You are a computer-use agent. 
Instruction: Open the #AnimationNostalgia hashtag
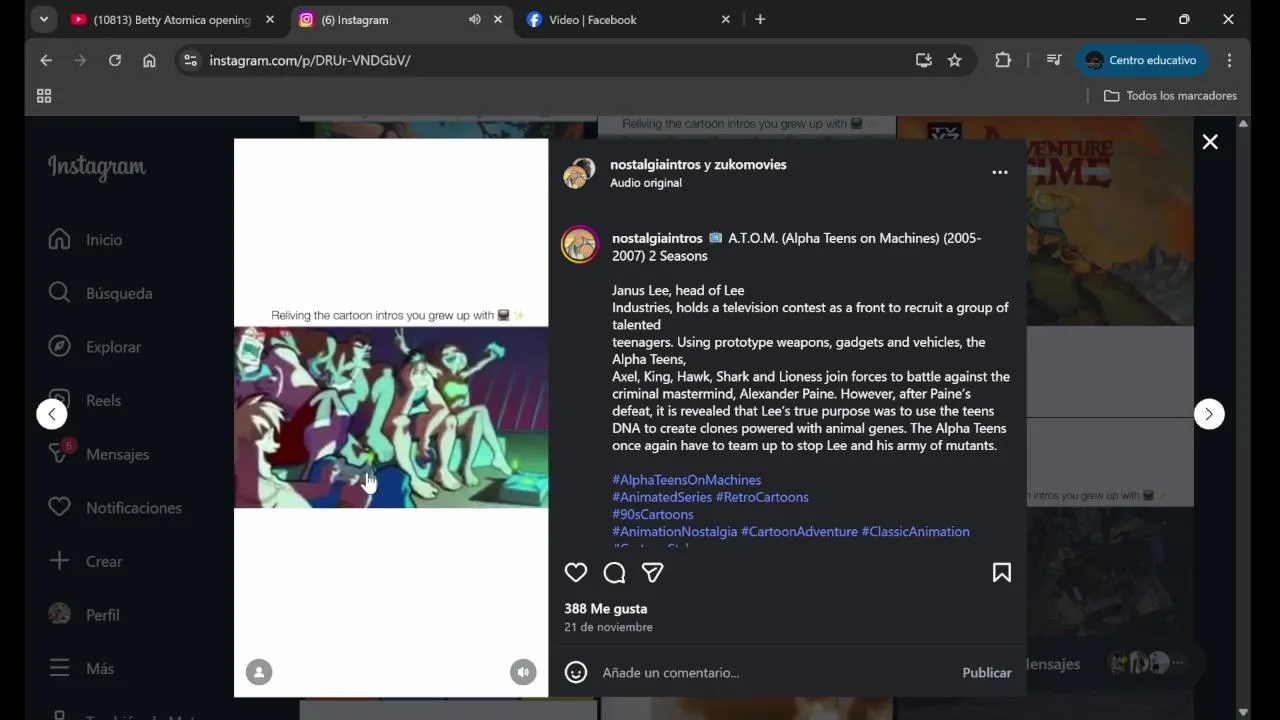675,531
